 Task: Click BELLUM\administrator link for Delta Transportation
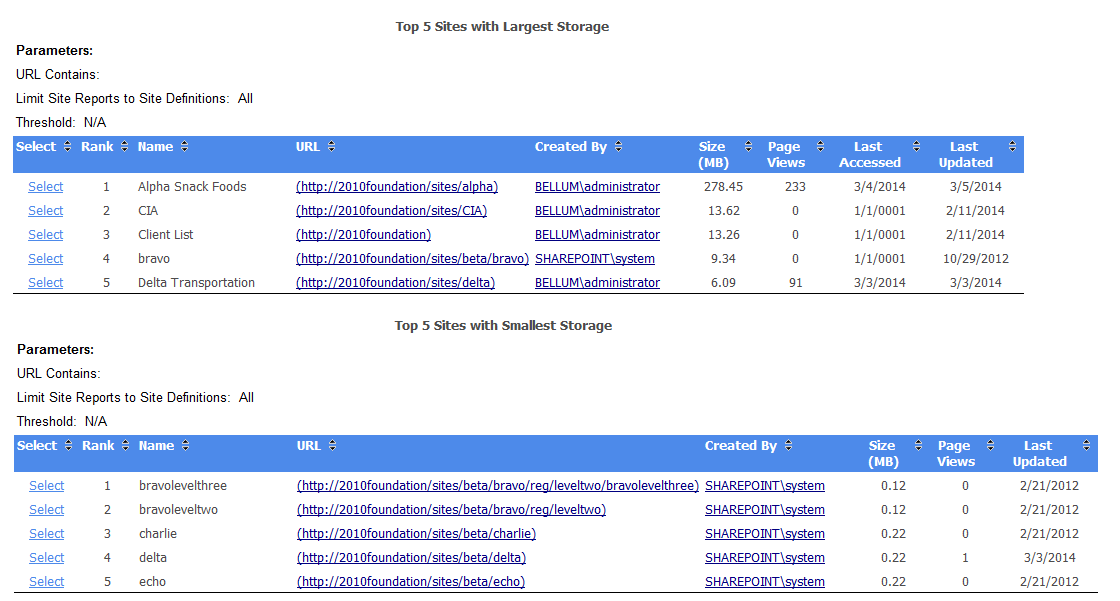tap(596, 282)
